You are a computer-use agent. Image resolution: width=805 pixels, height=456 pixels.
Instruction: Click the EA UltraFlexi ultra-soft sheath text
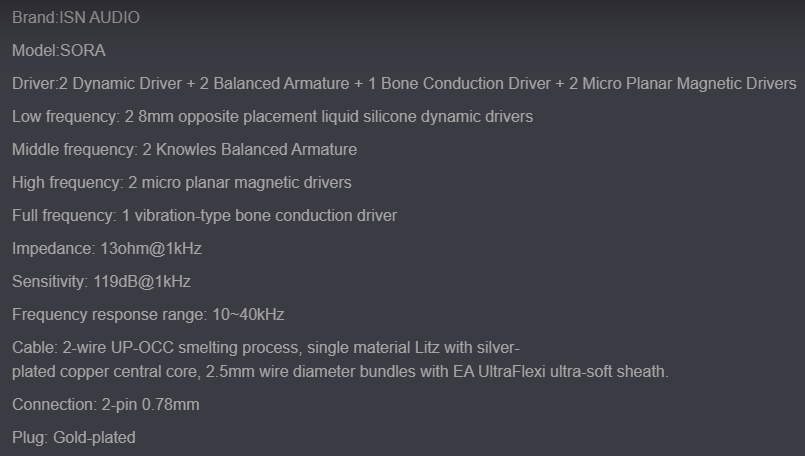pos(561,371)
